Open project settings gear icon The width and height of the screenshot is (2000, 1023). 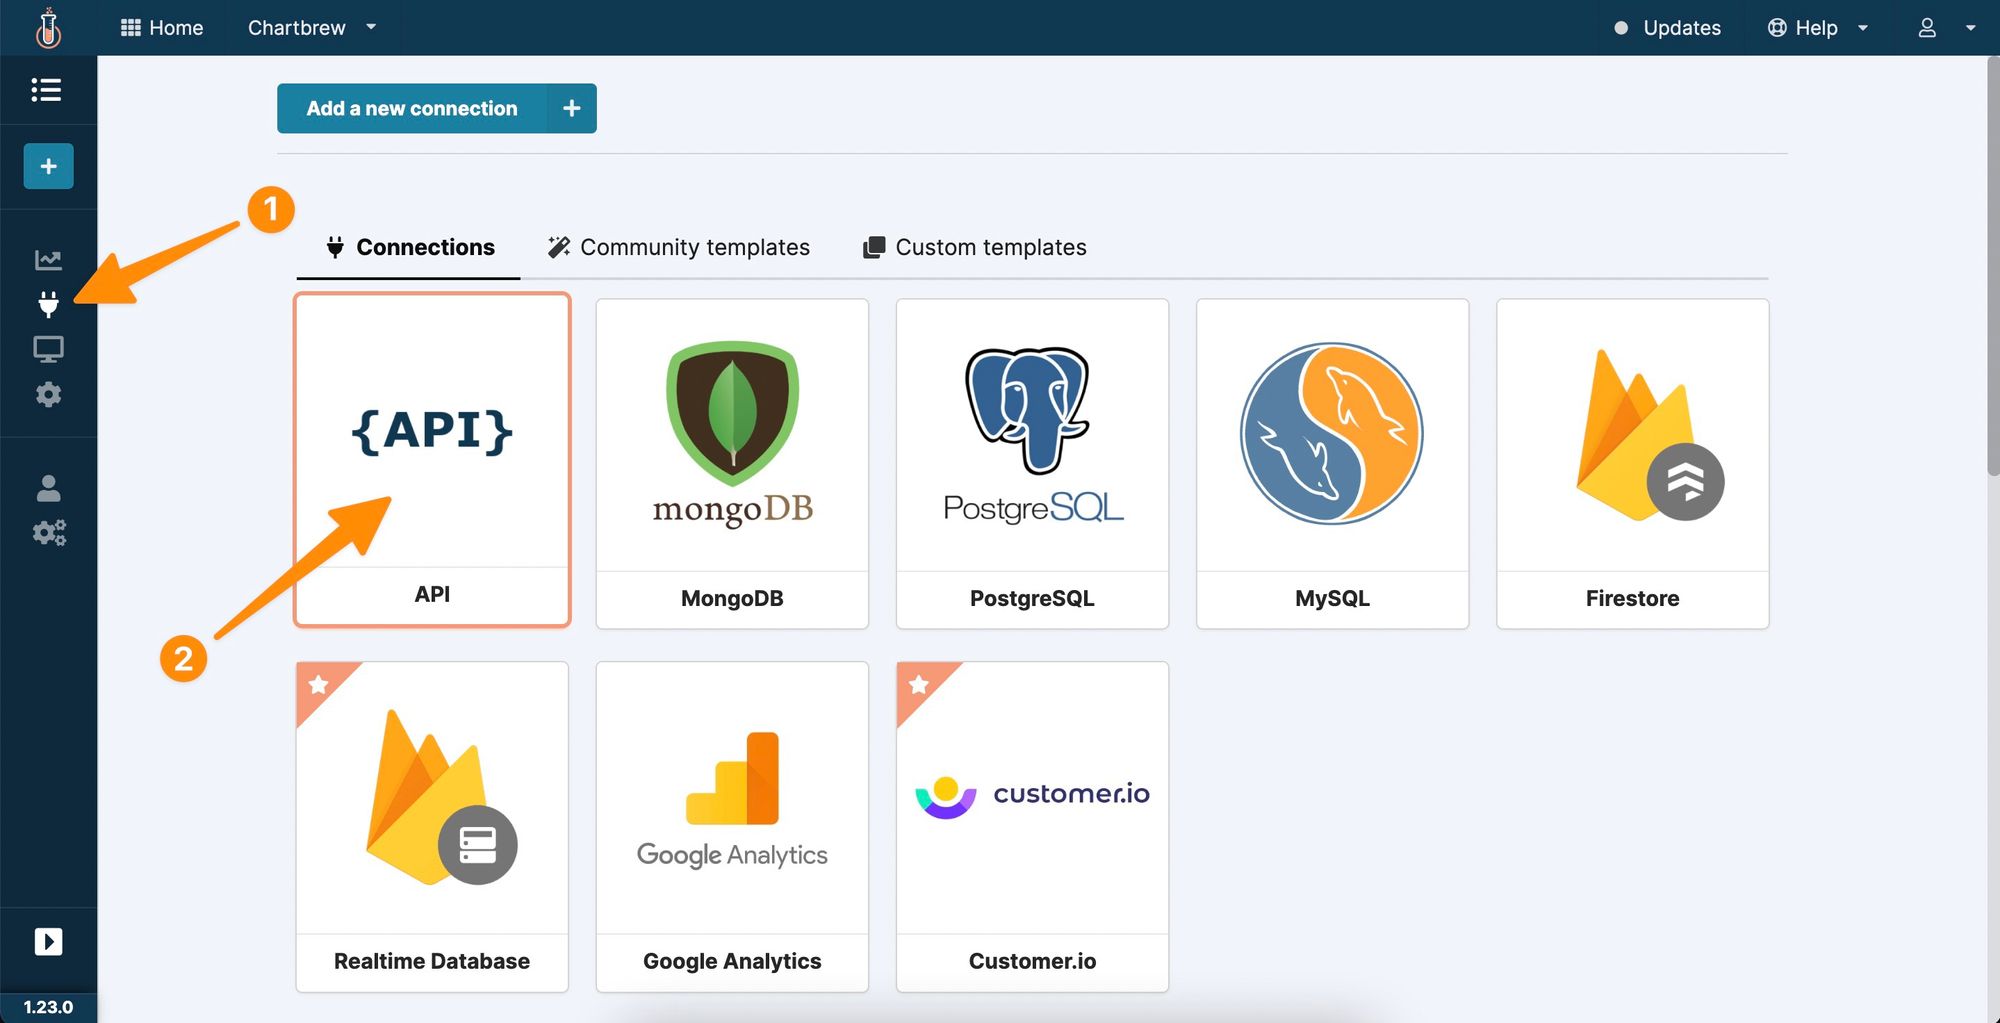tap(48, 394)
